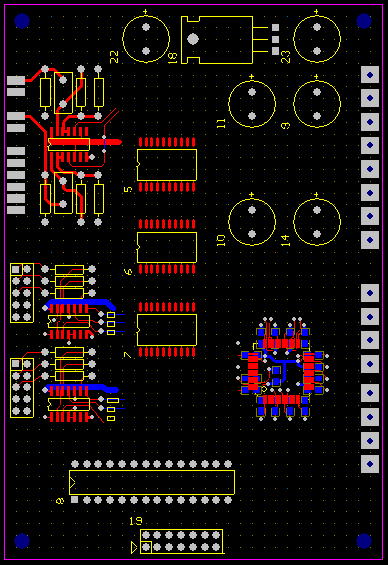
Task: Select the thick red trace tip beside chip 5
Action: tap(115, 142)
